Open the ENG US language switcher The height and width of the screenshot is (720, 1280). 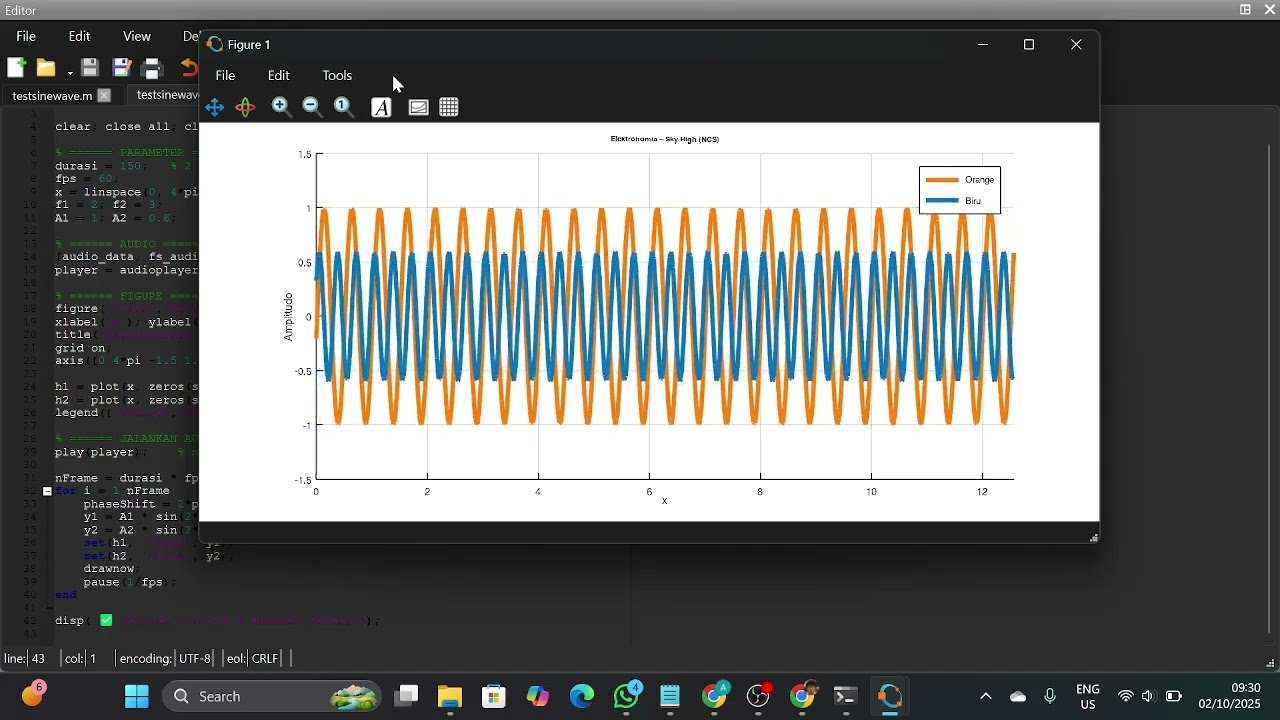coord(1089,697)
